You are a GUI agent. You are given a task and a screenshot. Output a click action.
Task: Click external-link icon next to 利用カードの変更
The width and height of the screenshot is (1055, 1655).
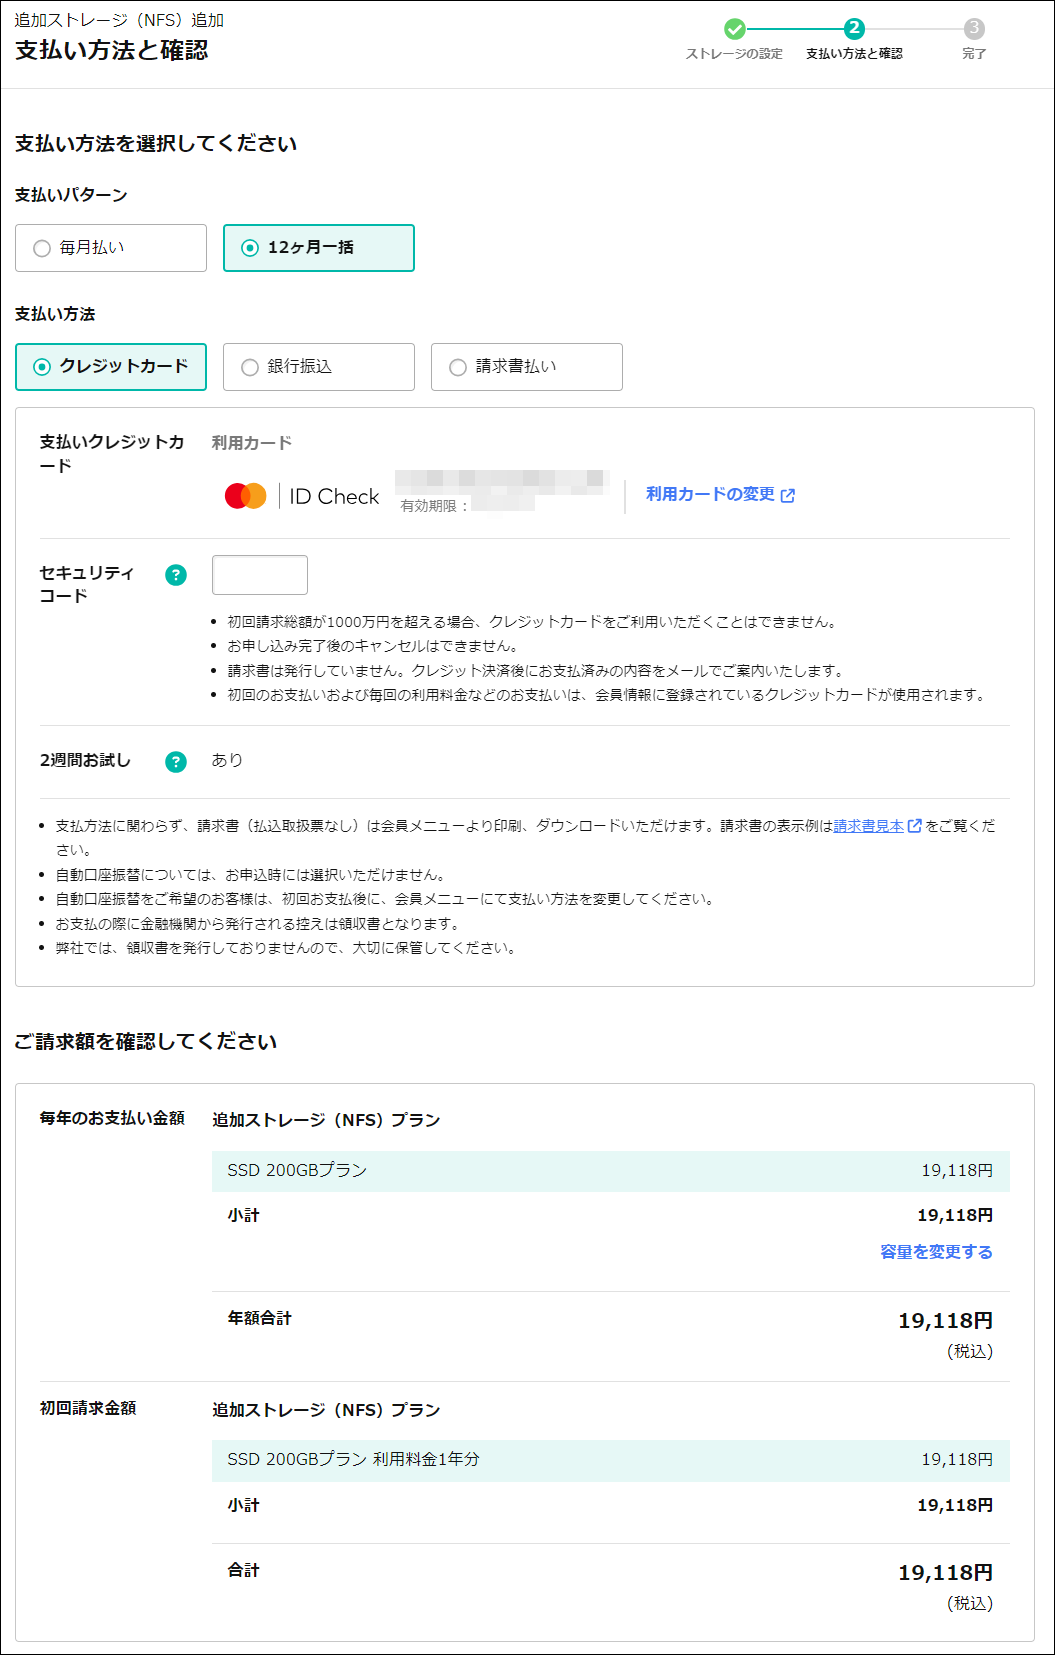click(788, 496)
